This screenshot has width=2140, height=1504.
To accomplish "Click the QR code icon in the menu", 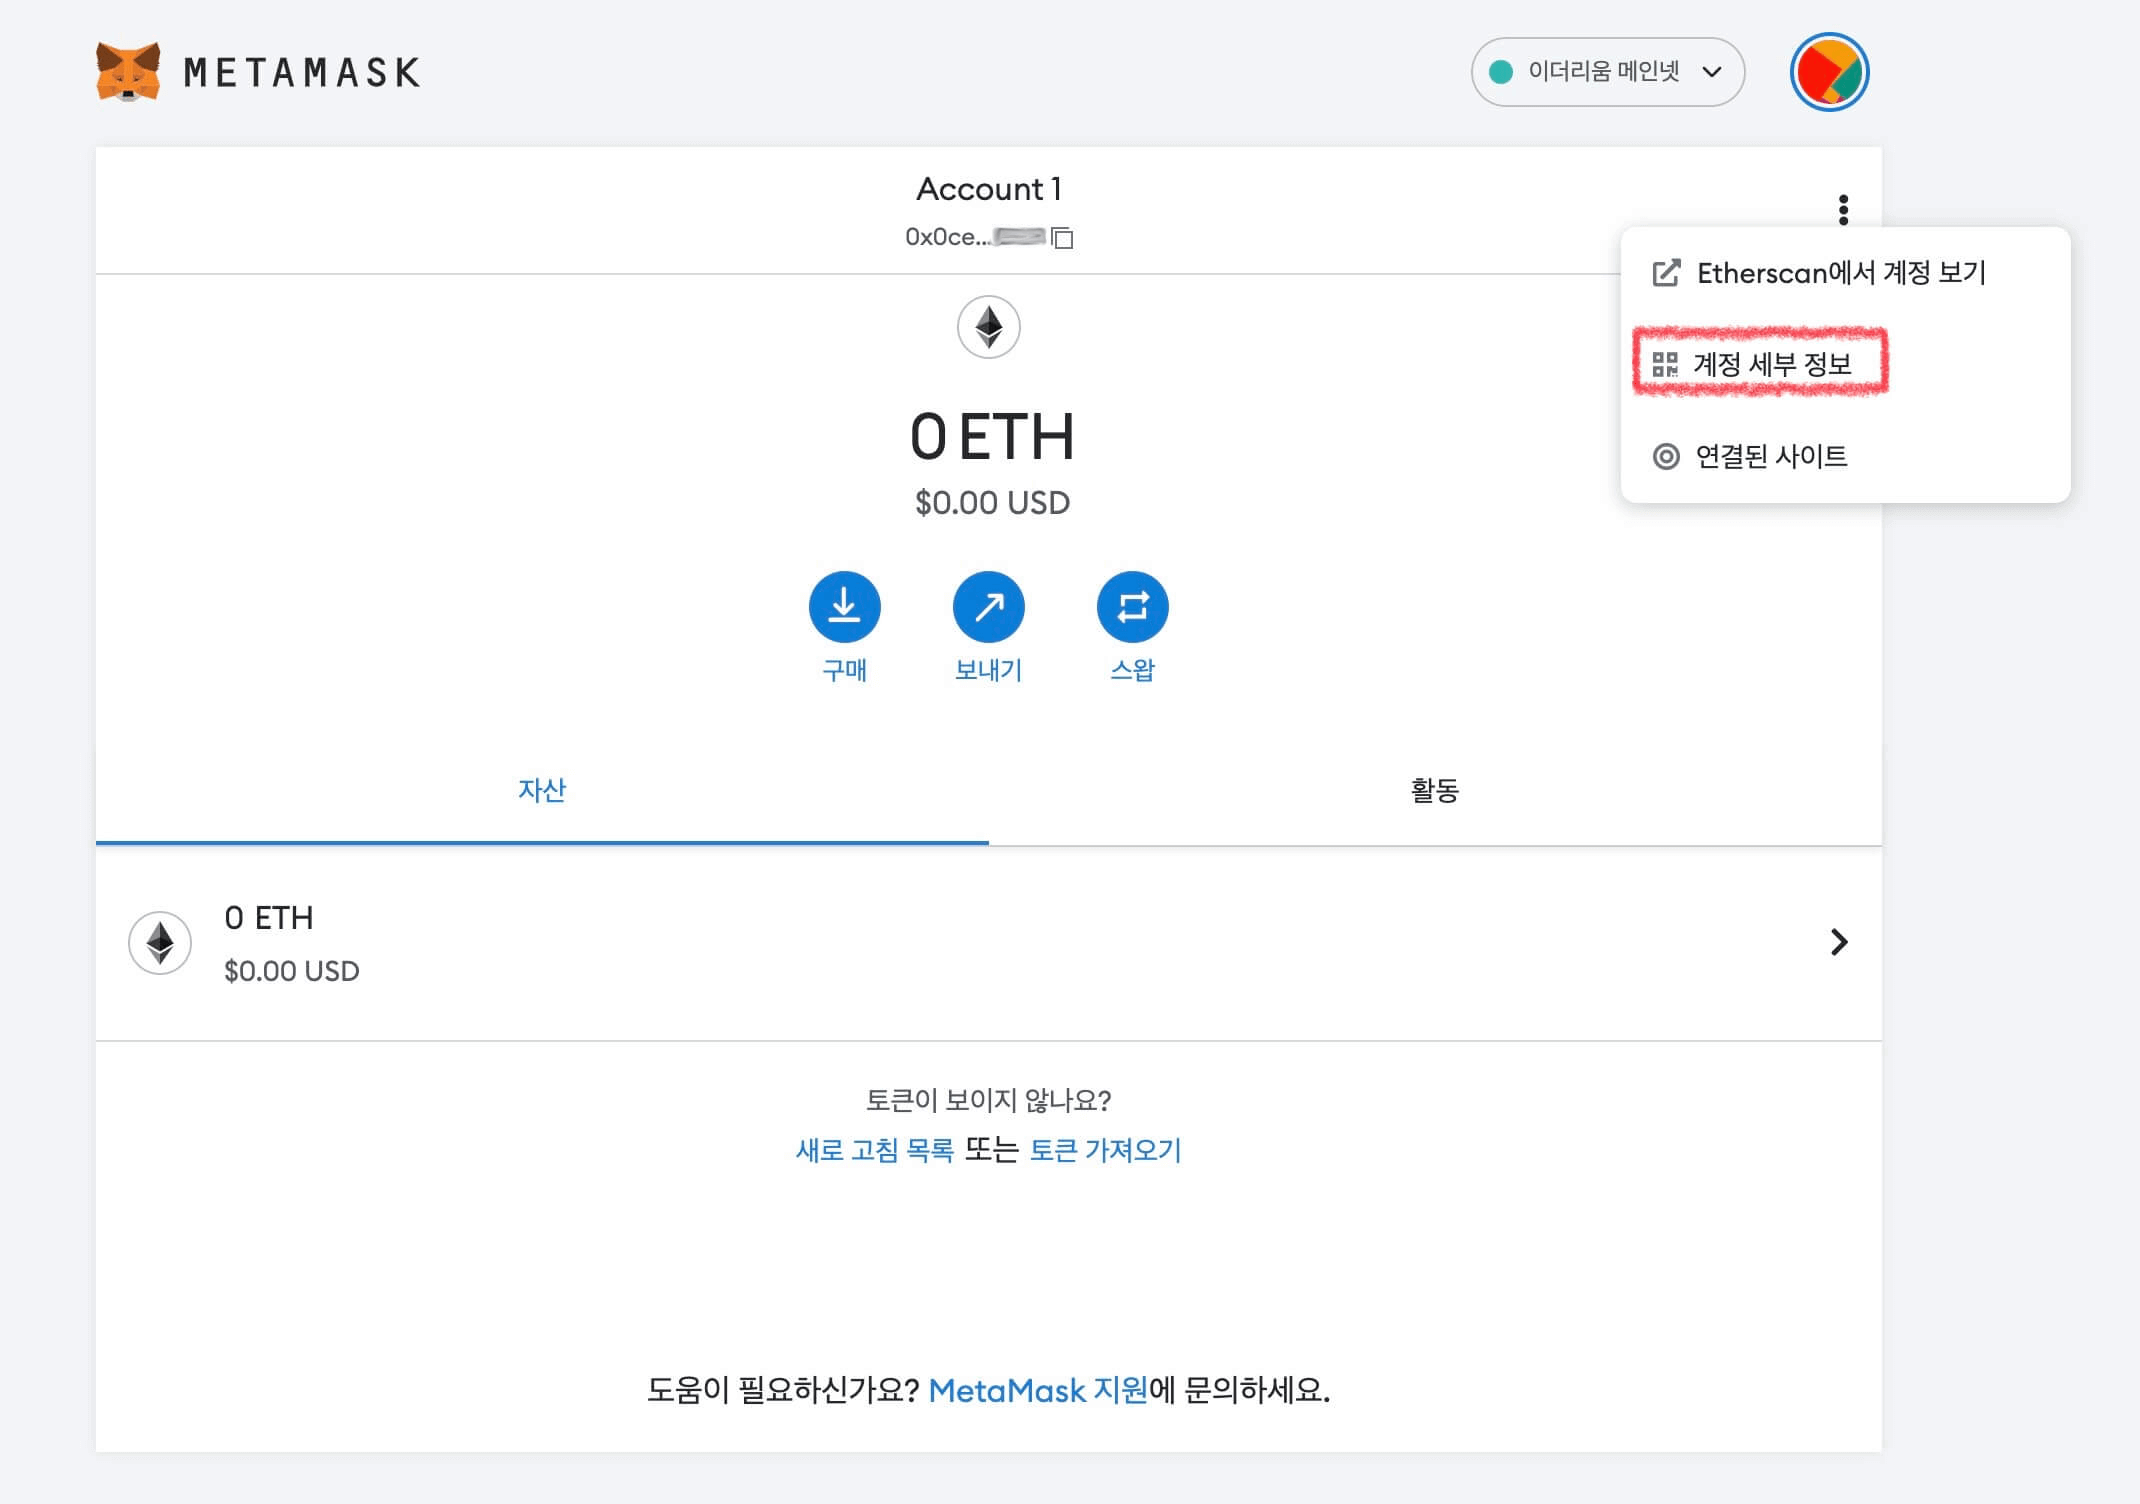I will [x=1665, y=365].
